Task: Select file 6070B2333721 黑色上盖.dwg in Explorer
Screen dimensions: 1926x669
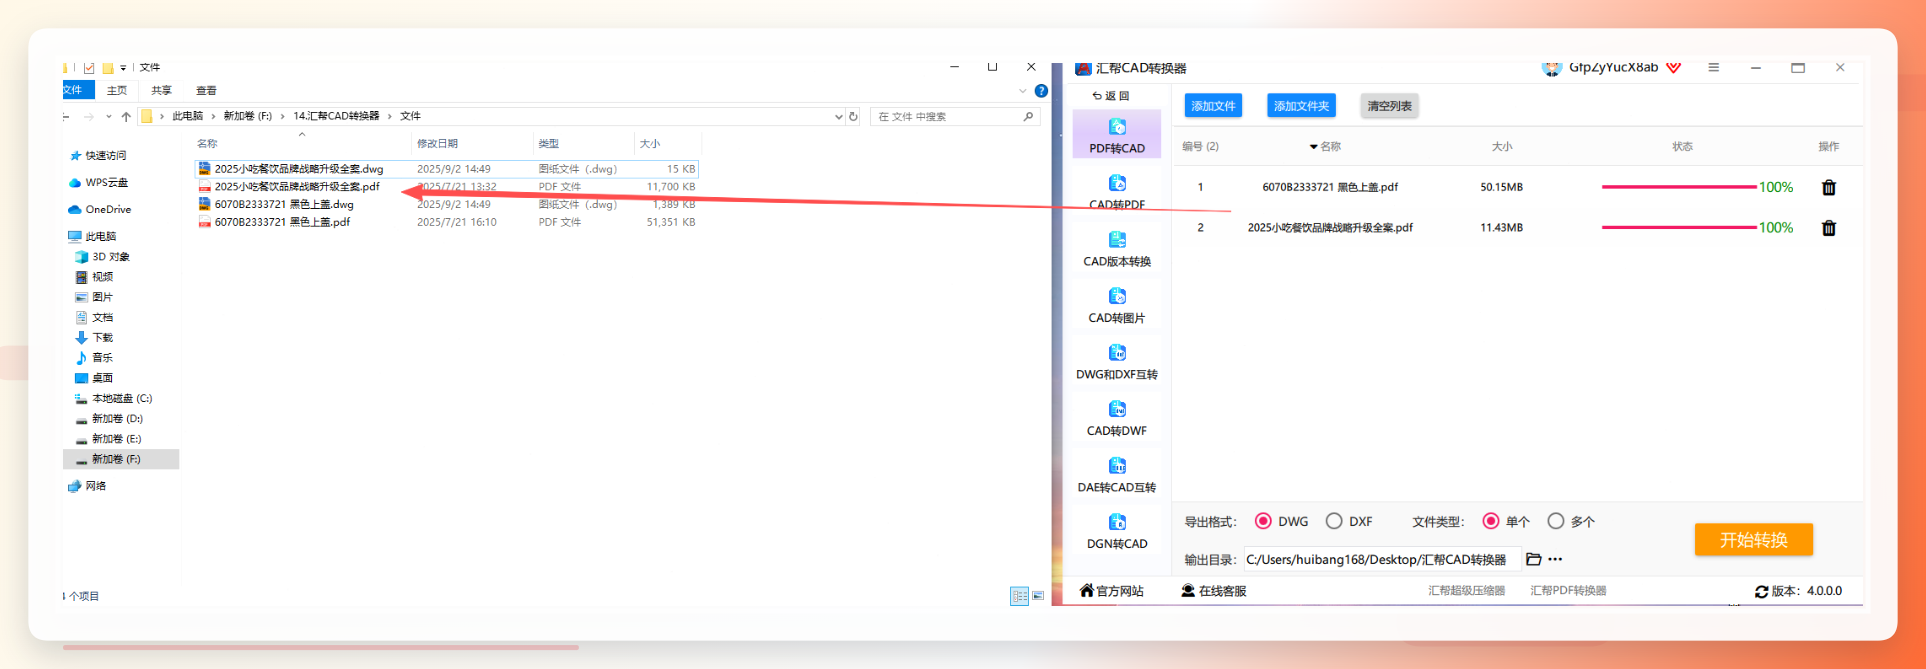Action: tap(284, 204)
